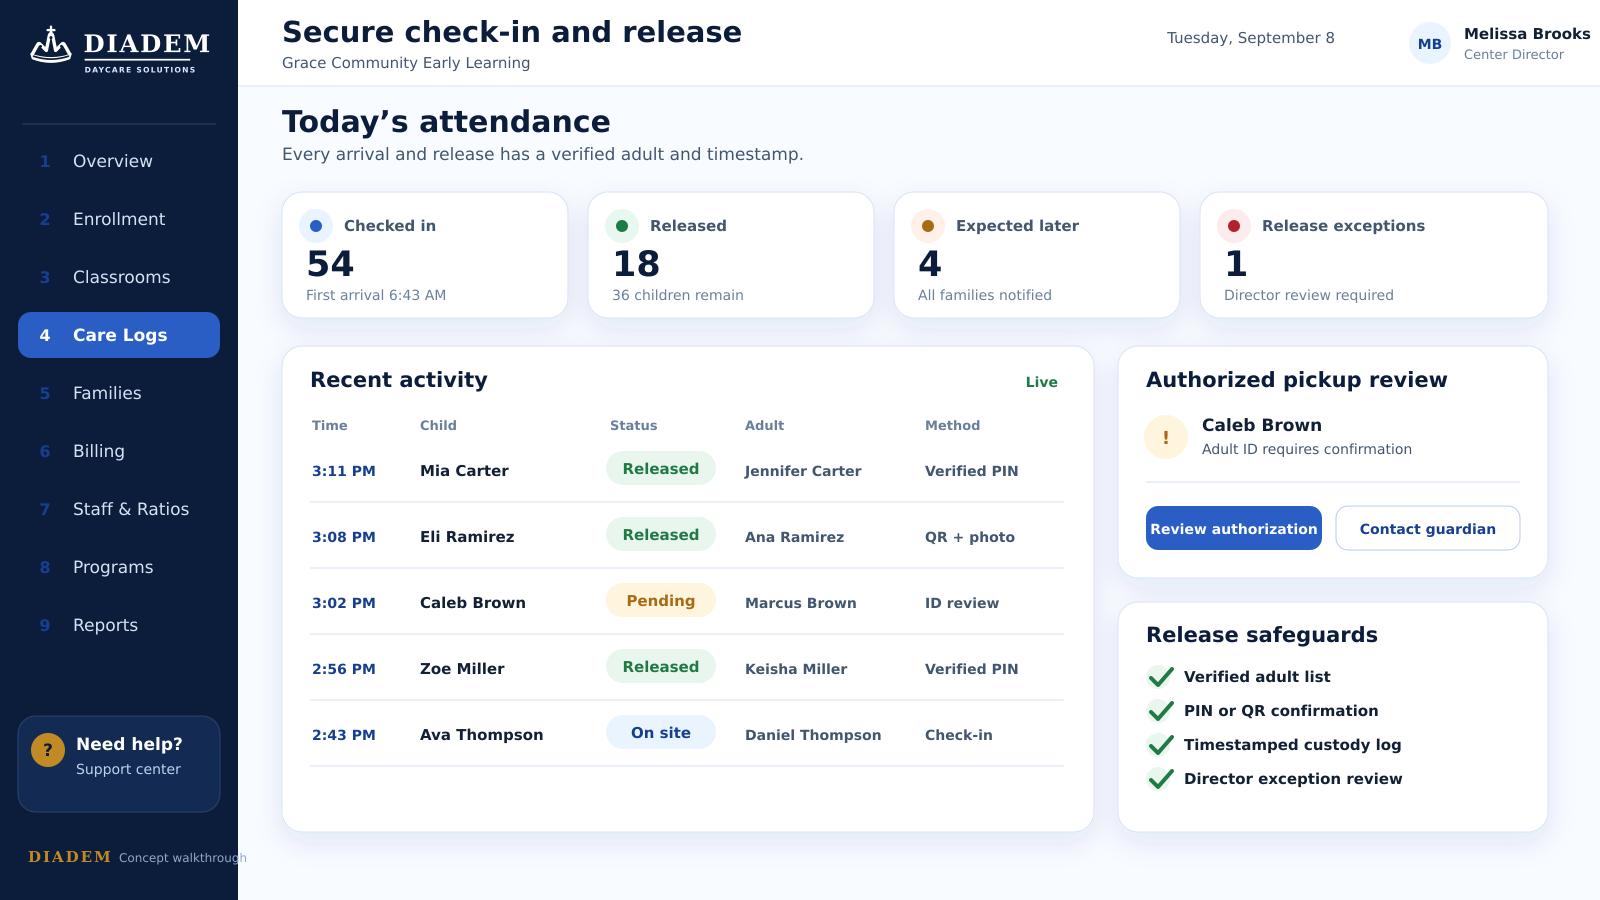Image resolution: width=1600 pixels, height=900 pixels.
Task: Open the Families page
Action: (119, 393)
